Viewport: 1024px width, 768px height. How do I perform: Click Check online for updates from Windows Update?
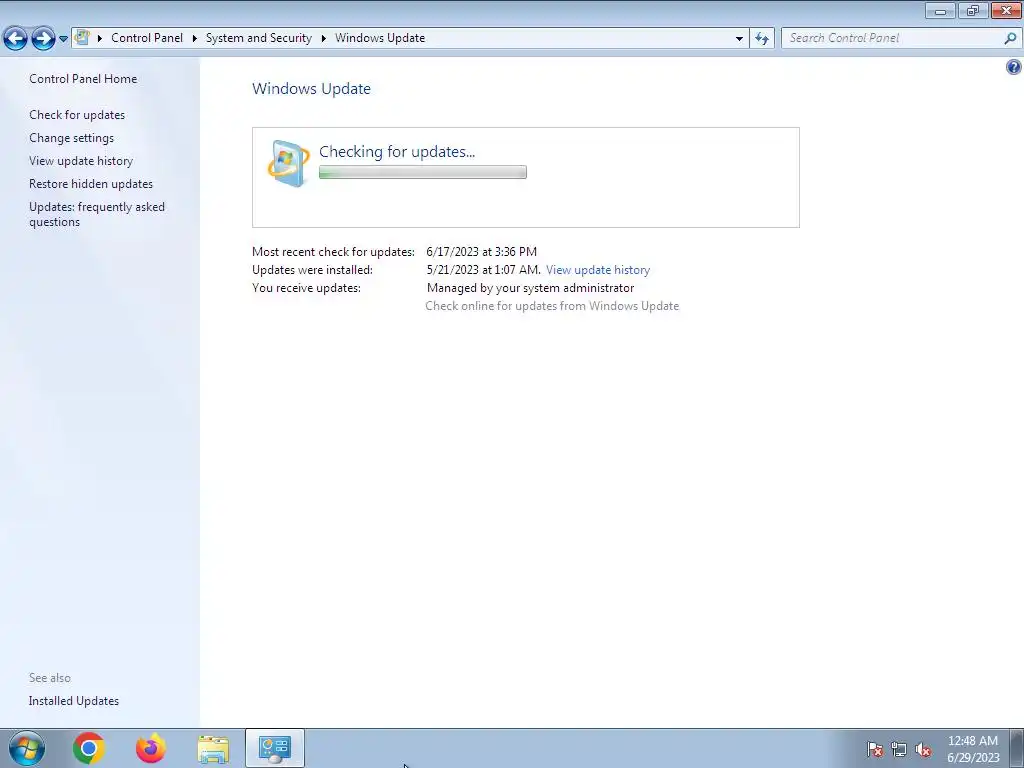click(x=552, y=306)
